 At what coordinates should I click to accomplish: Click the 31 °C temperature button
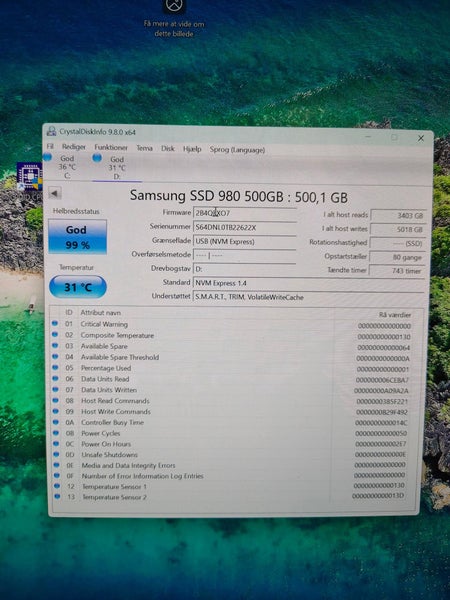[x=78, y=287]
